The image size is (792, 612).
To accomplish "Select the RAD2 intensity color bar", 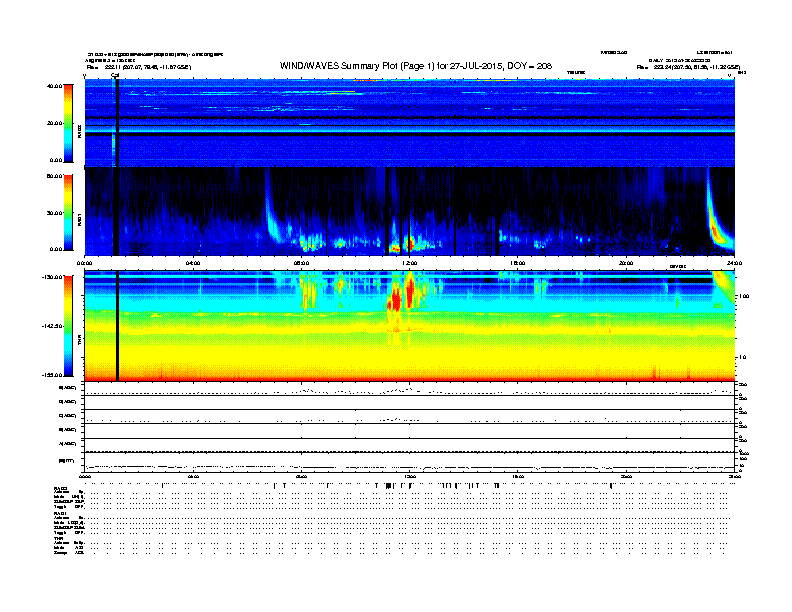I will coord(68,123).
